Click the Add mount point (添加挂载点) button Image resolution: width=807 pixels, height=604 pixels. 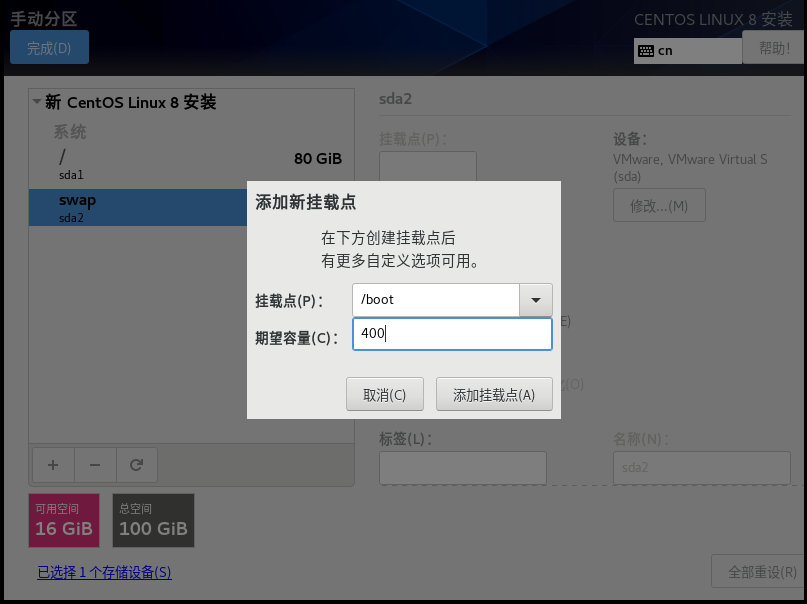coord(494,395)
